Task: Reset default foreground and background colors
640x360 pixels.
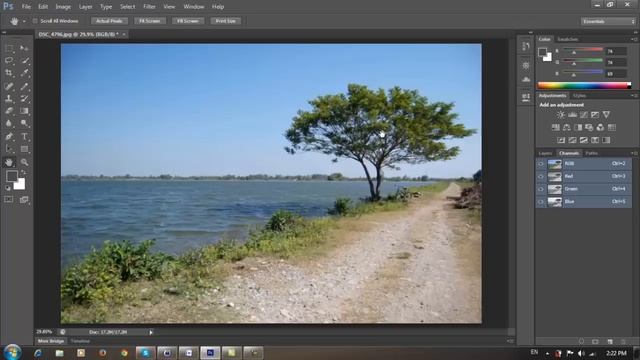Action: 8,188
